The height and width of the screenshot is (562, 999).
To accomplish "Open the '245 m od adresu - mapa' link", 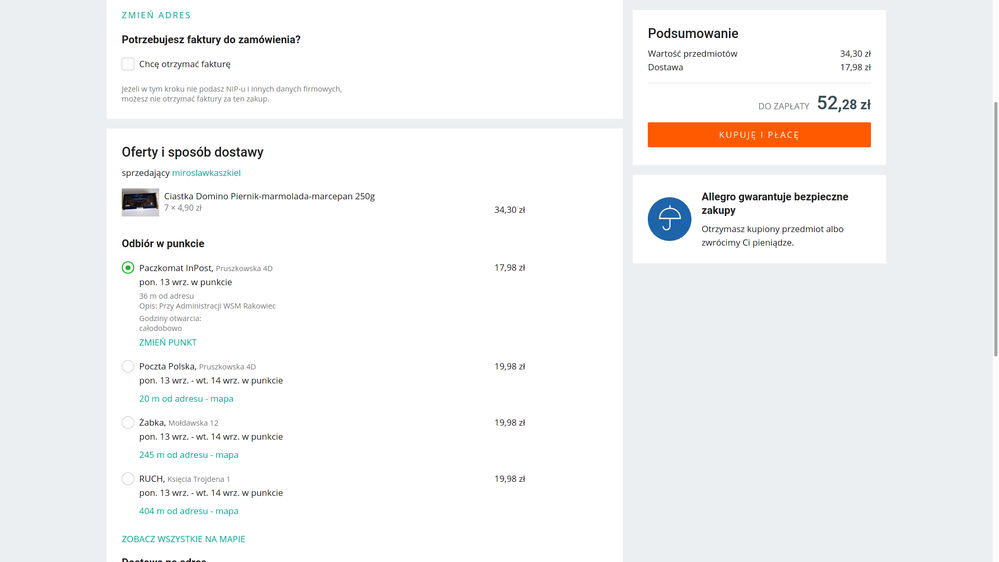I will click(189, 454).
